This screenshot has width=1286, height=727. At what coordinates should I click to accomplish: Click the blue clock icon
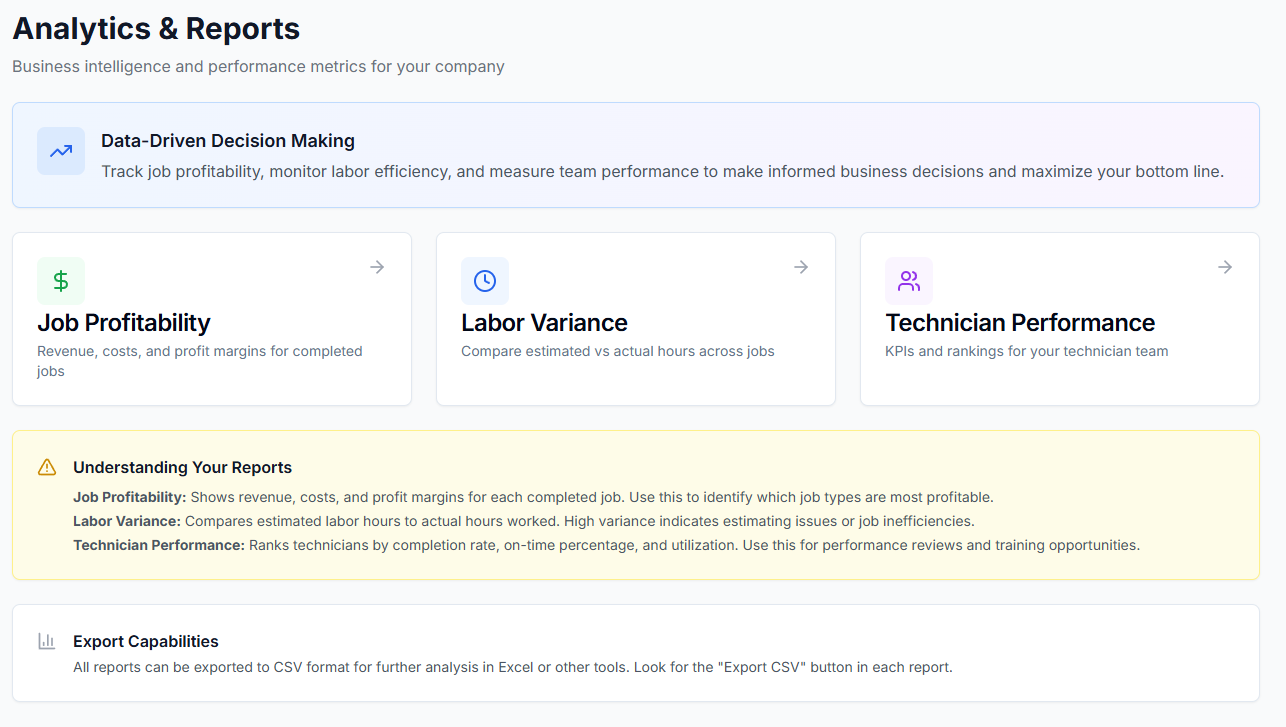click(x=485, y=281)
